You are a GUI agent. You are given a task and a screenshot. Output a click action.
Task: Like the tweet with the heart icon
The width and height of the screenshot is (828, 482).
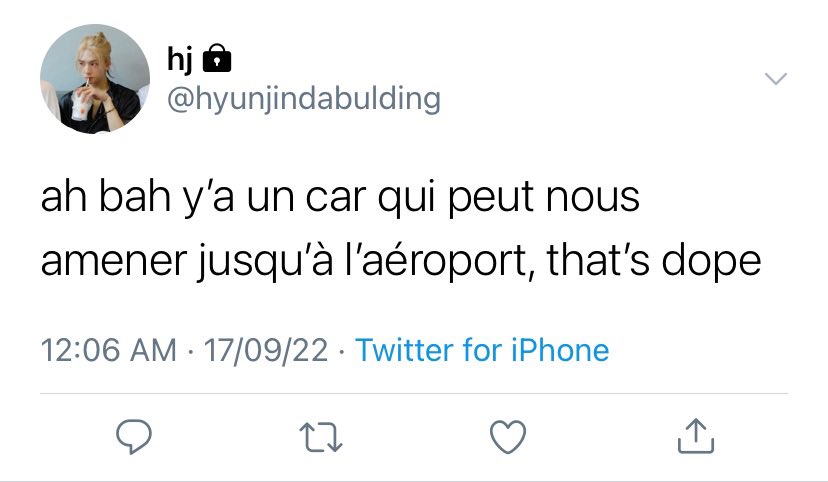(x=508, y=437)
